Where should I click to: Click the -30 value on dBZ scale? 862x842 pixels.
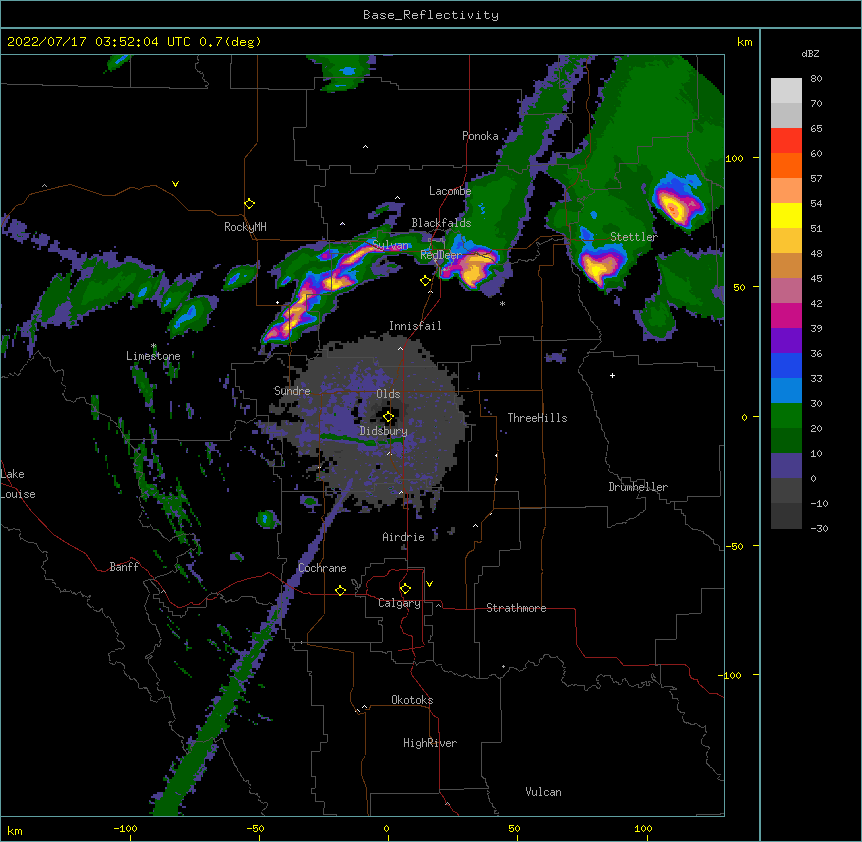coord(819,528)
